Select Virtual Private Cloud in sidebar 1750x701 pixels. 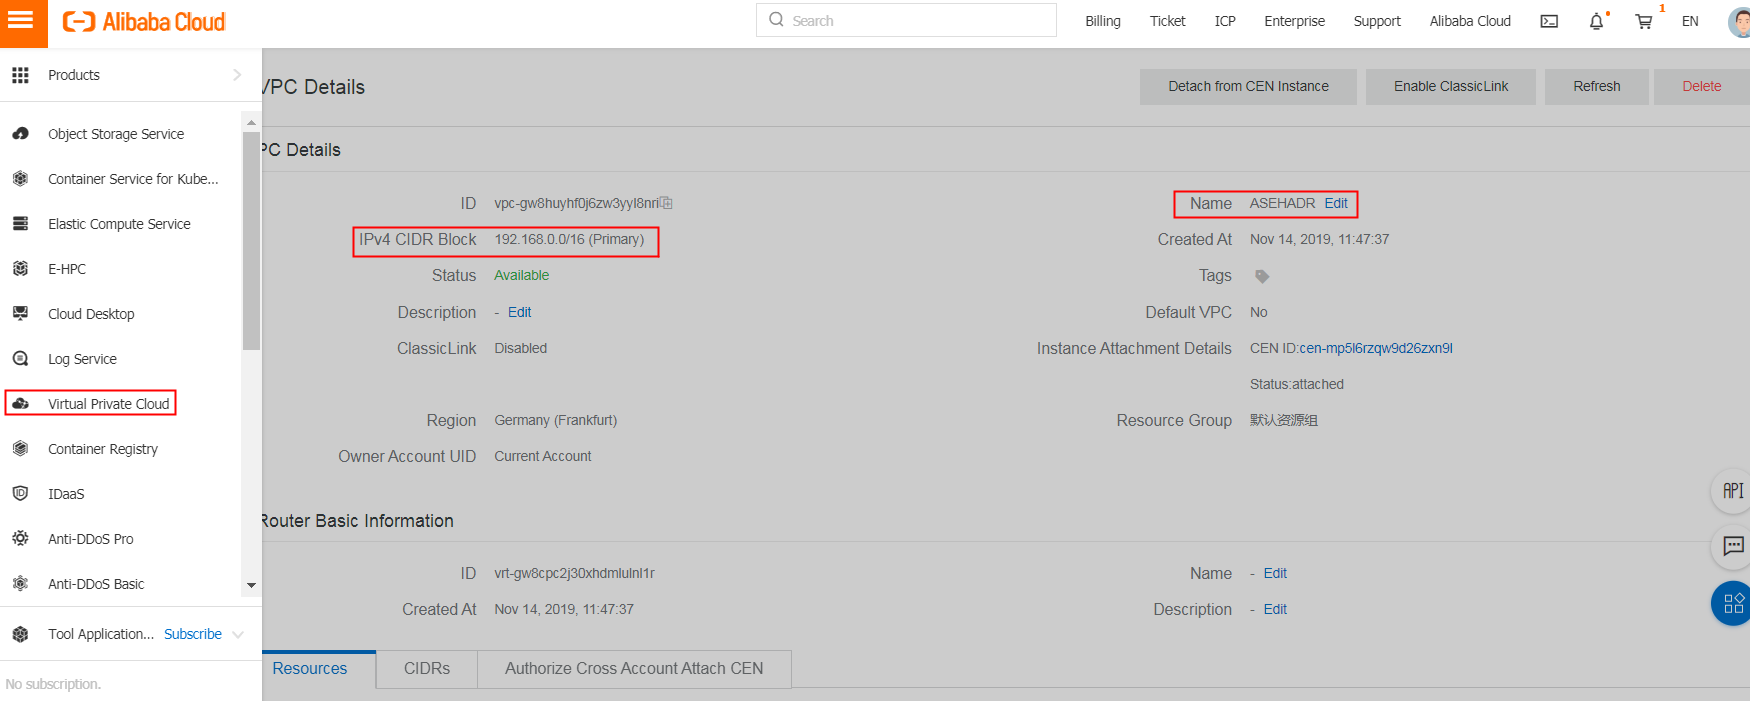click(x=108, y=404)
